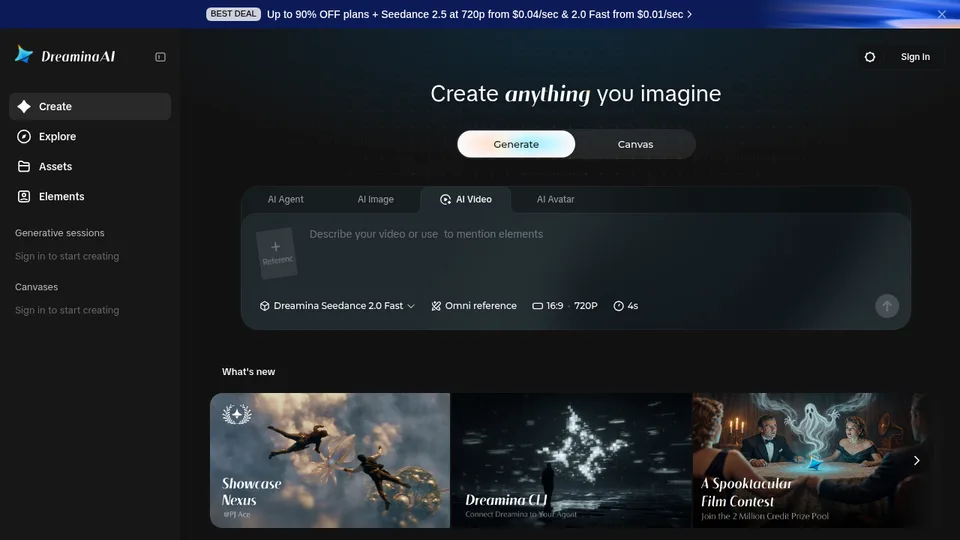Open the Dreamina CLI card

[571, 460]
